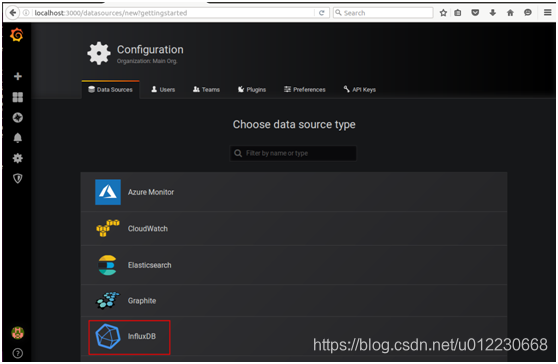Select InfluxDB data source
Screen dimensions: 558x364
294,336
